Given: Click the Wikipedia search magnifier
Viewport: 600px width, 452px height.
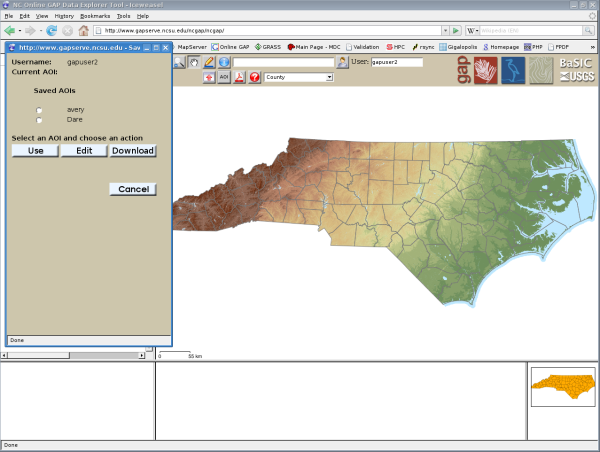Looking at the screenshot, I should (x=588, y=30).
